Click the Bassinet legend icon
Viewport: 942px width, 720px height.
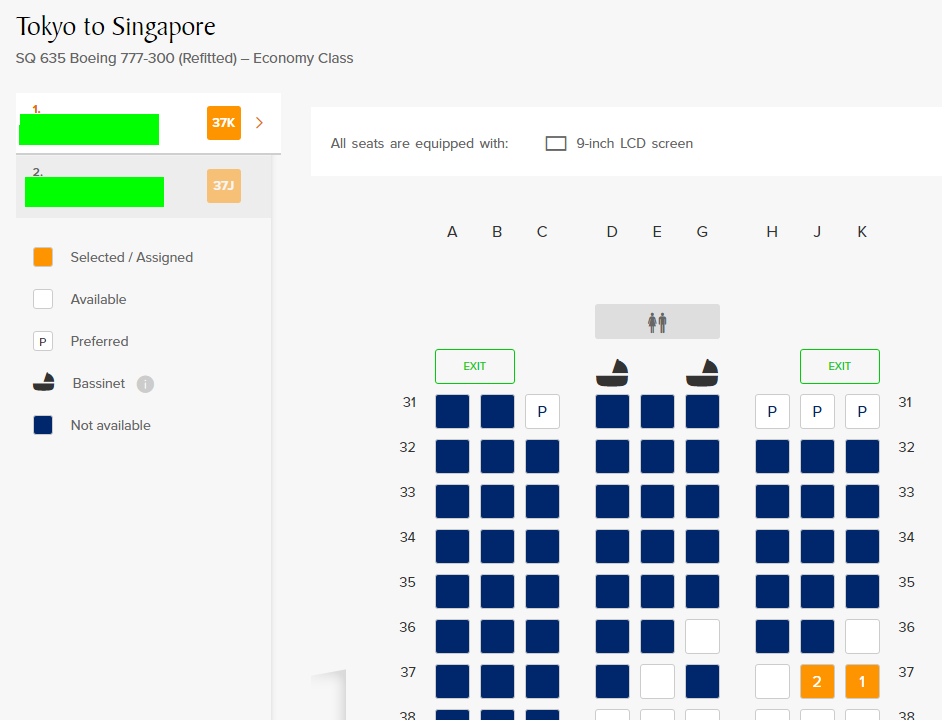click(43, 383)
